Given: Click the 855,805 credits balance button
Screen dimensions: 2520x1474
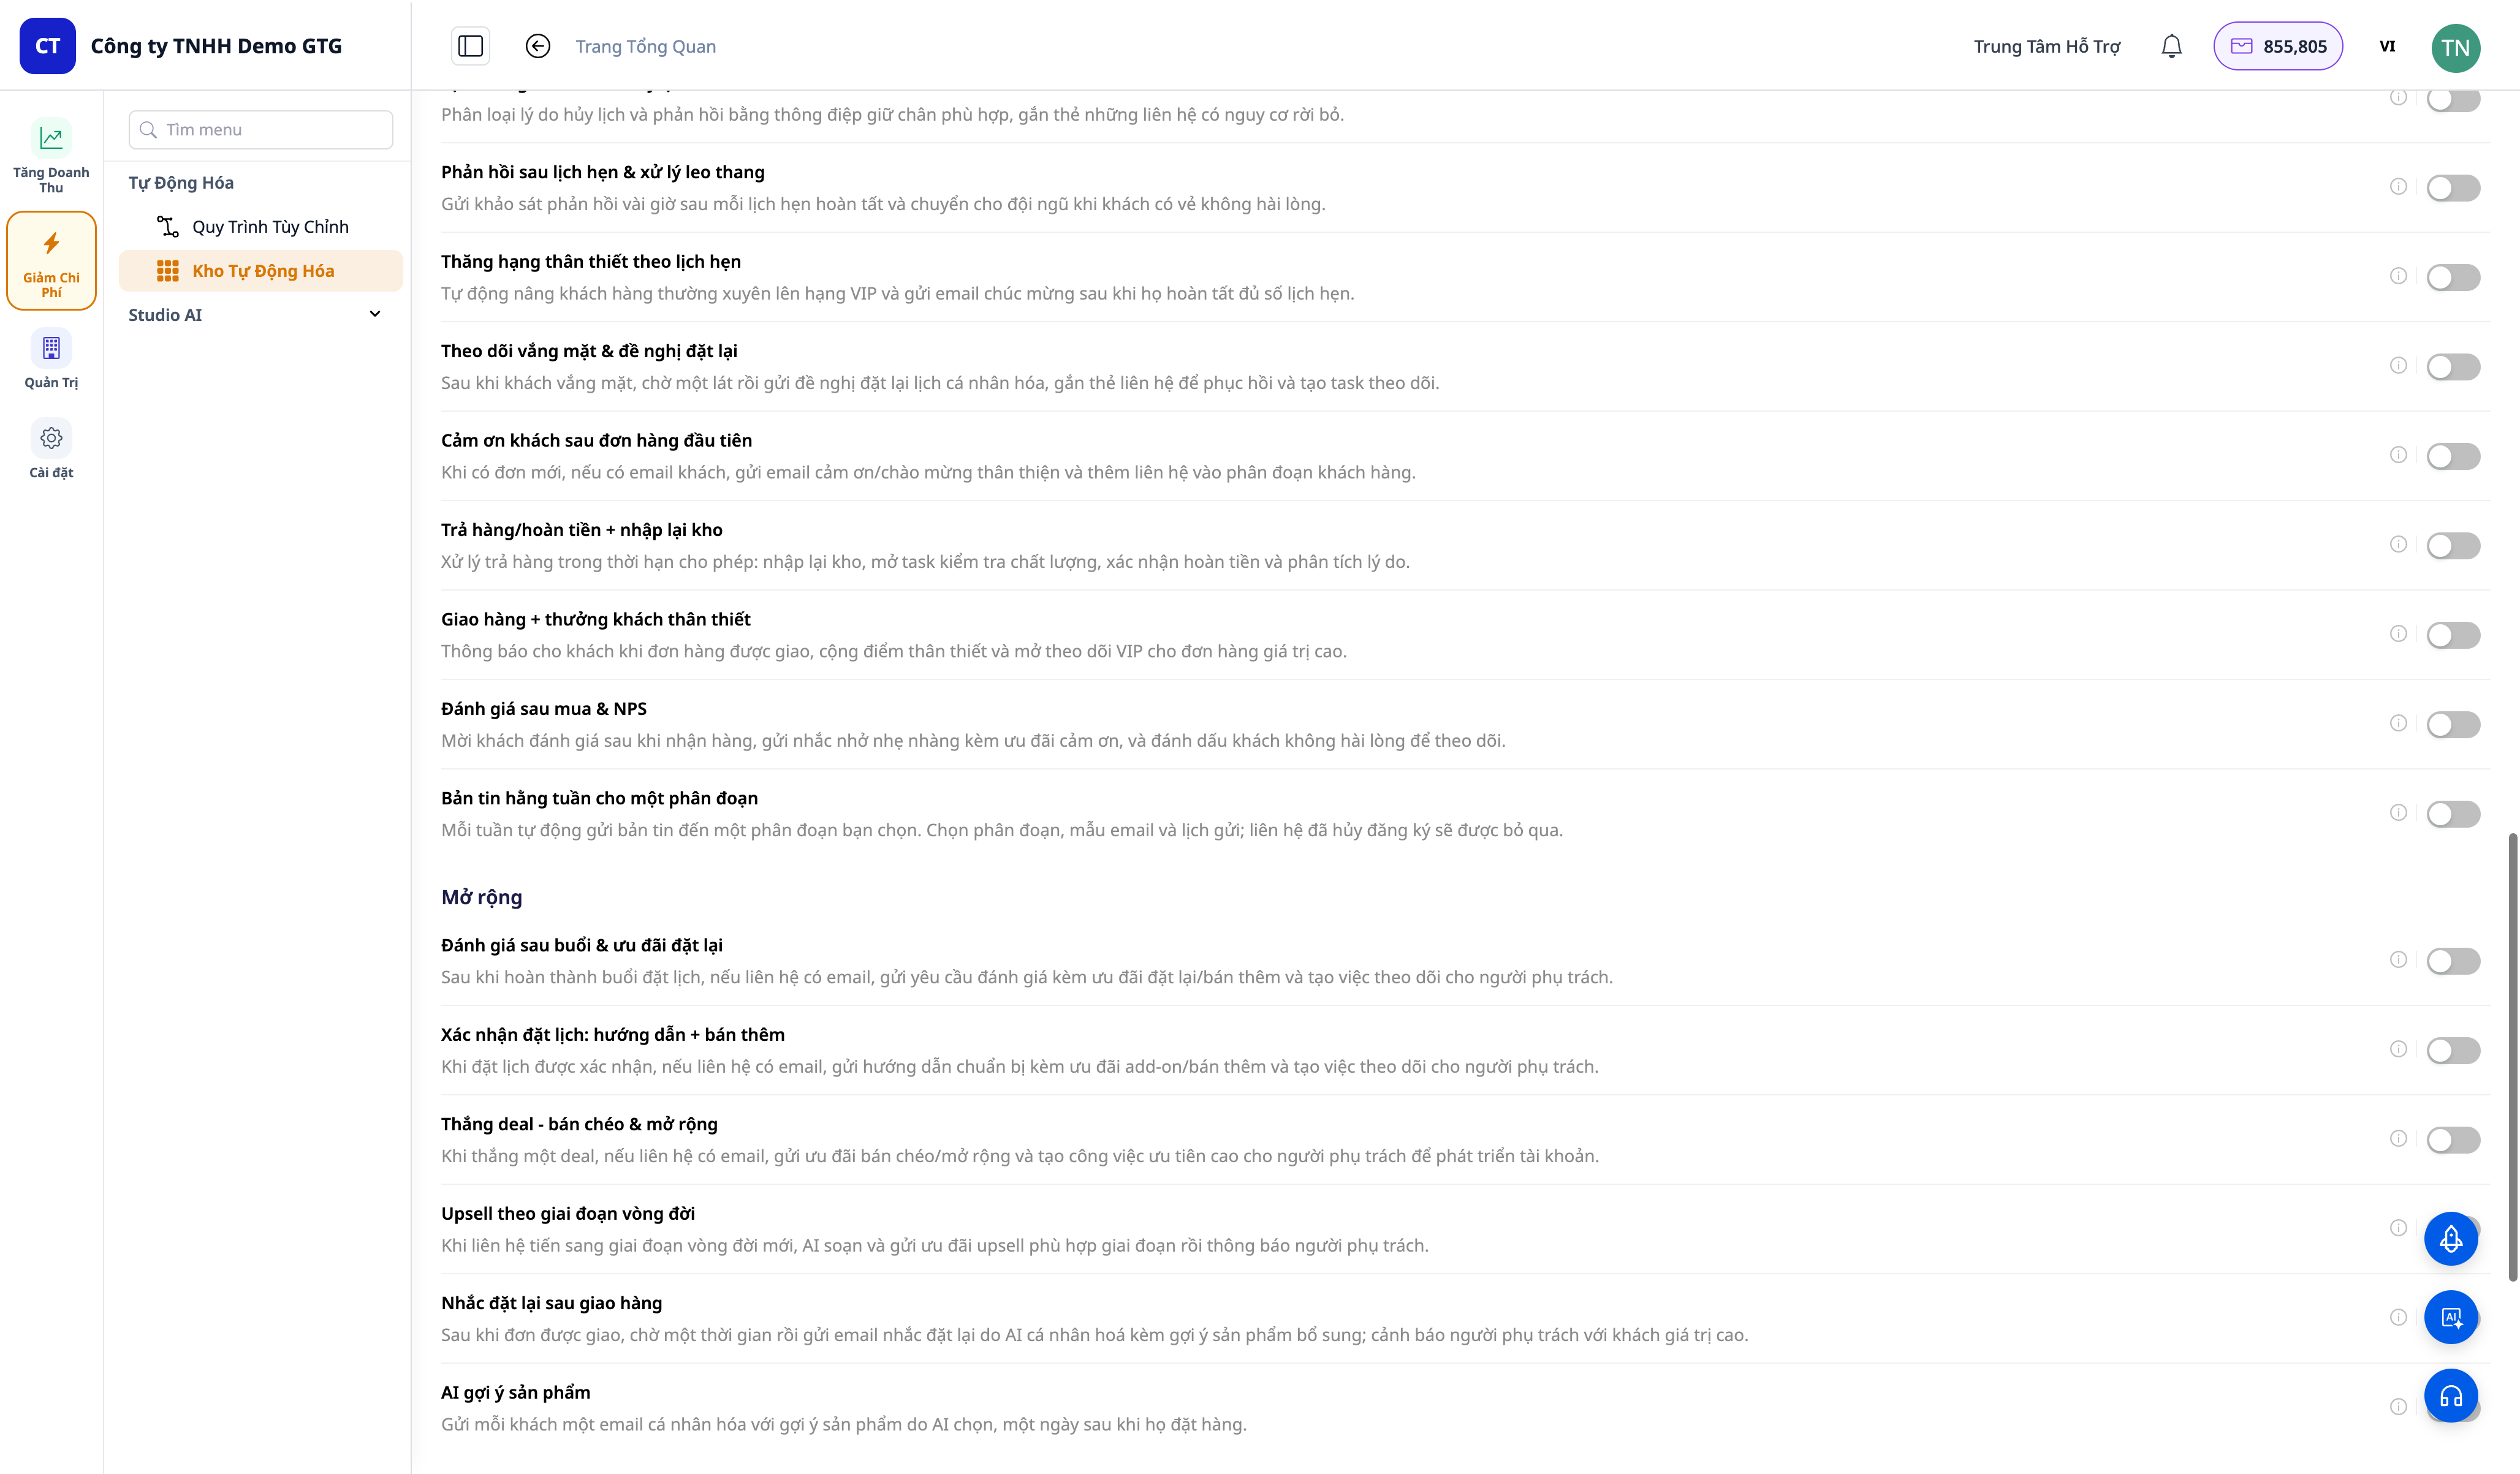Looking at the screenshot, I should [2278, 46].
